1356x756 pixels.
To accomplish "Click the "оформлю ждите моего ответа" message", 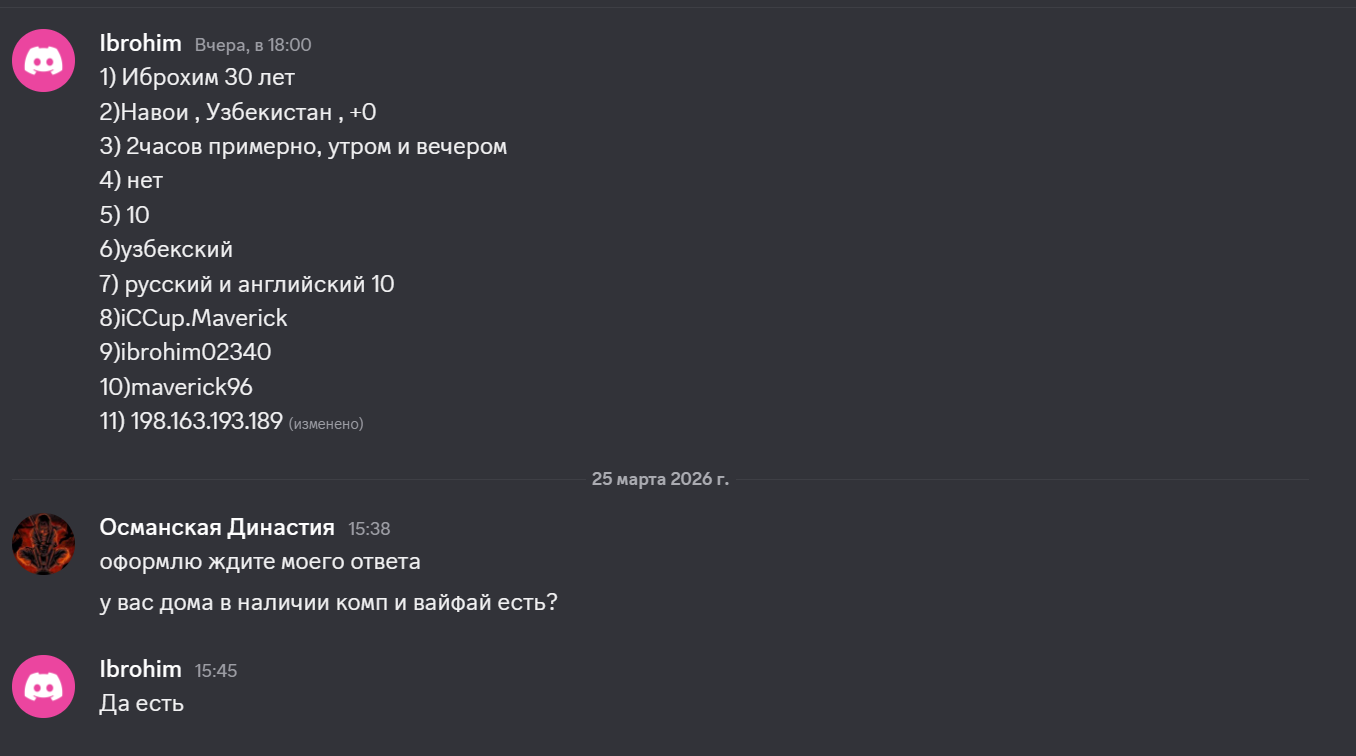I will click(x=260, y=561).
